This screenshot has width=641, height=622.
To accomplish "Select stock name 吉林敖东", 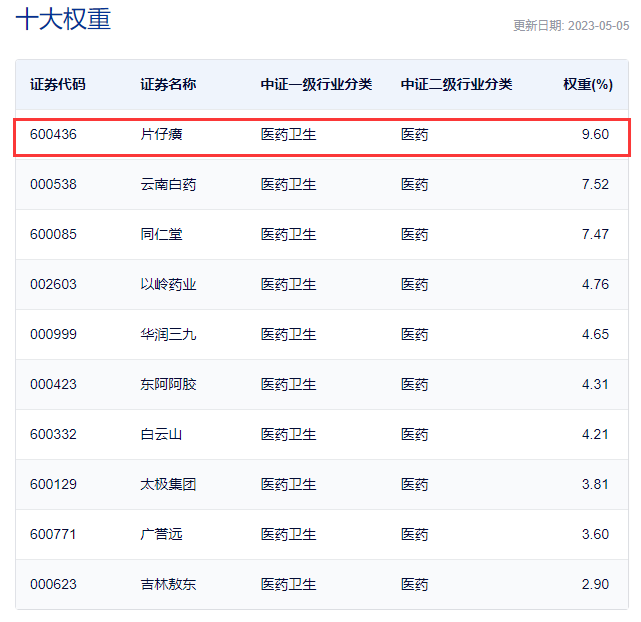I will click(168, 584).
